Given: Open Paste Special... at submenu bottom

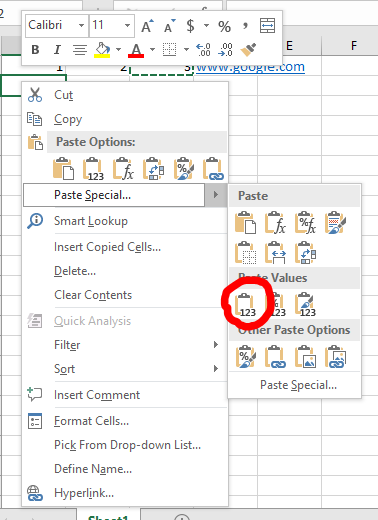Looking at the screenshot, I should click(x=298, y=385).
